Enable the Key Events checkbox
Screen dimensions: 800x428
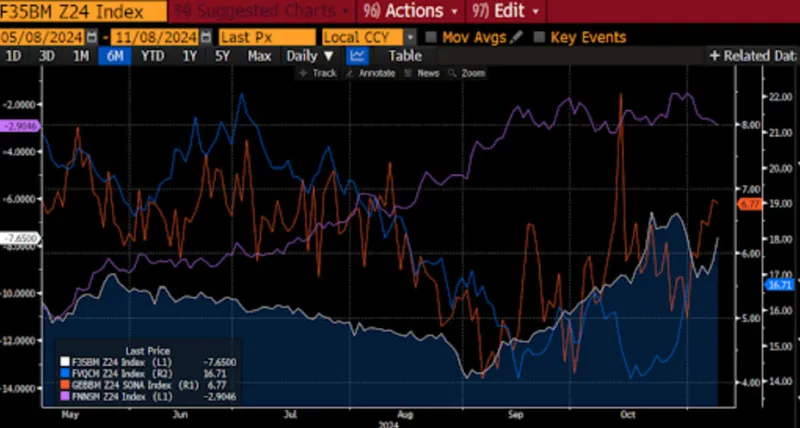540,37
